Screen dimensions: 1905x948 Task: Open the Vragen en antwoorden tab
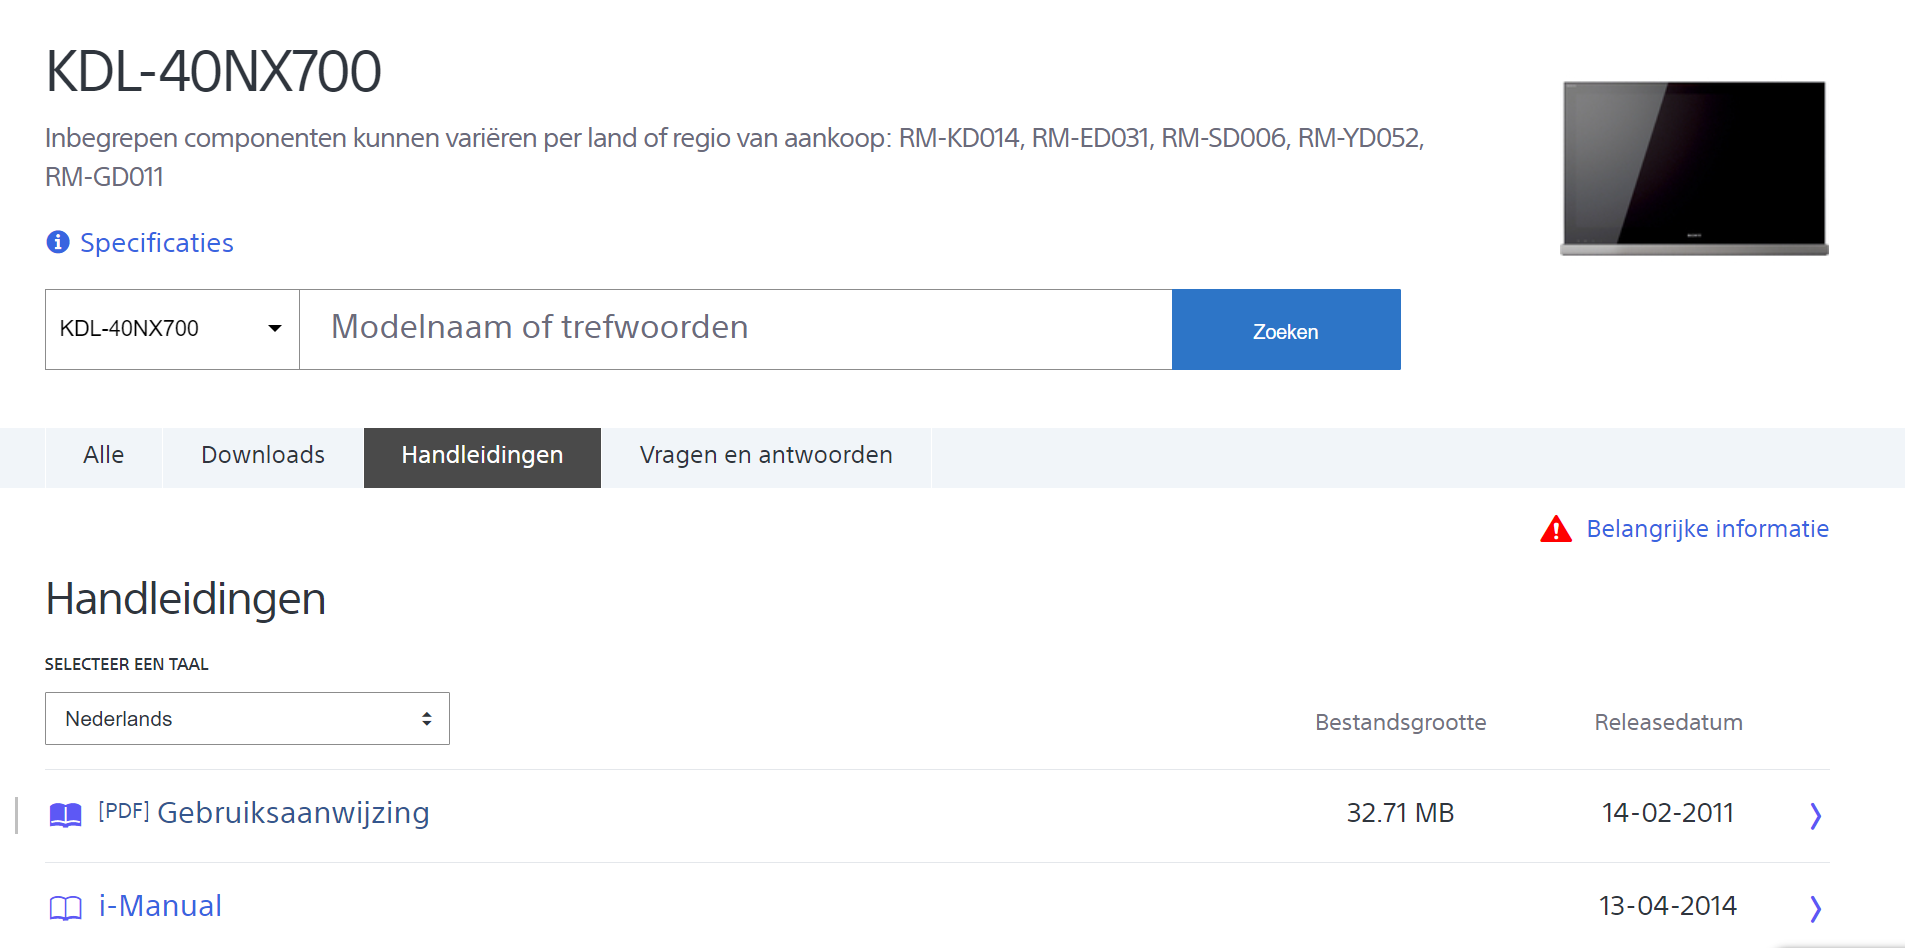[766, 457]
